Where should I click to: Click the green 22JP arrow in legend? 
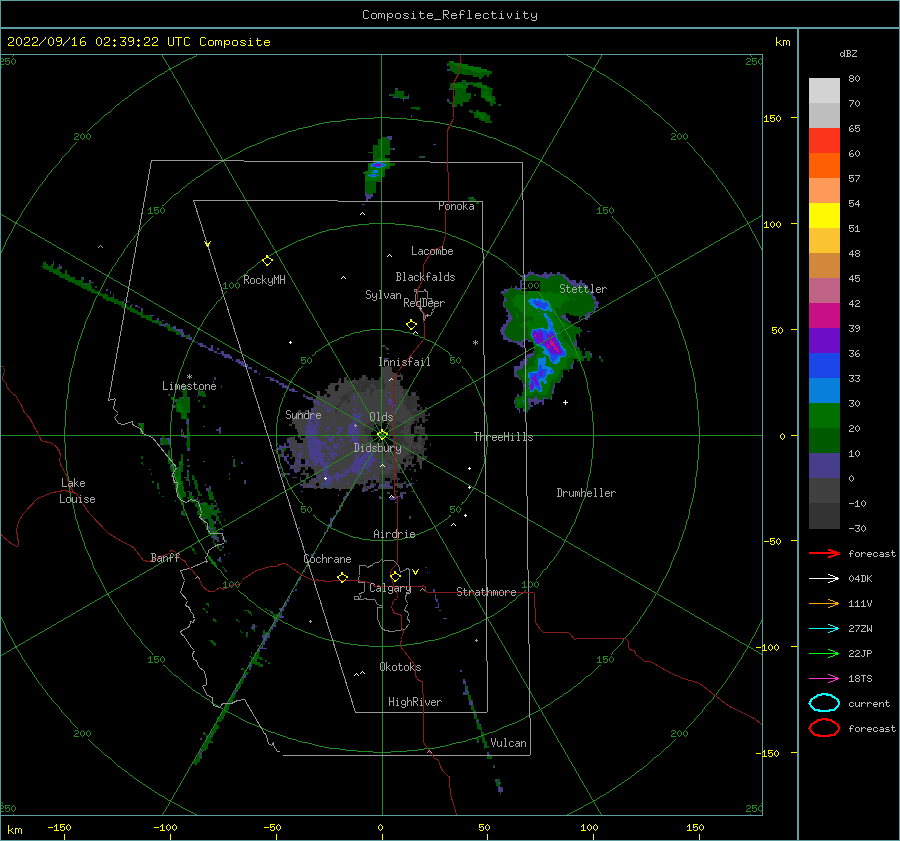tap(824, 653)
